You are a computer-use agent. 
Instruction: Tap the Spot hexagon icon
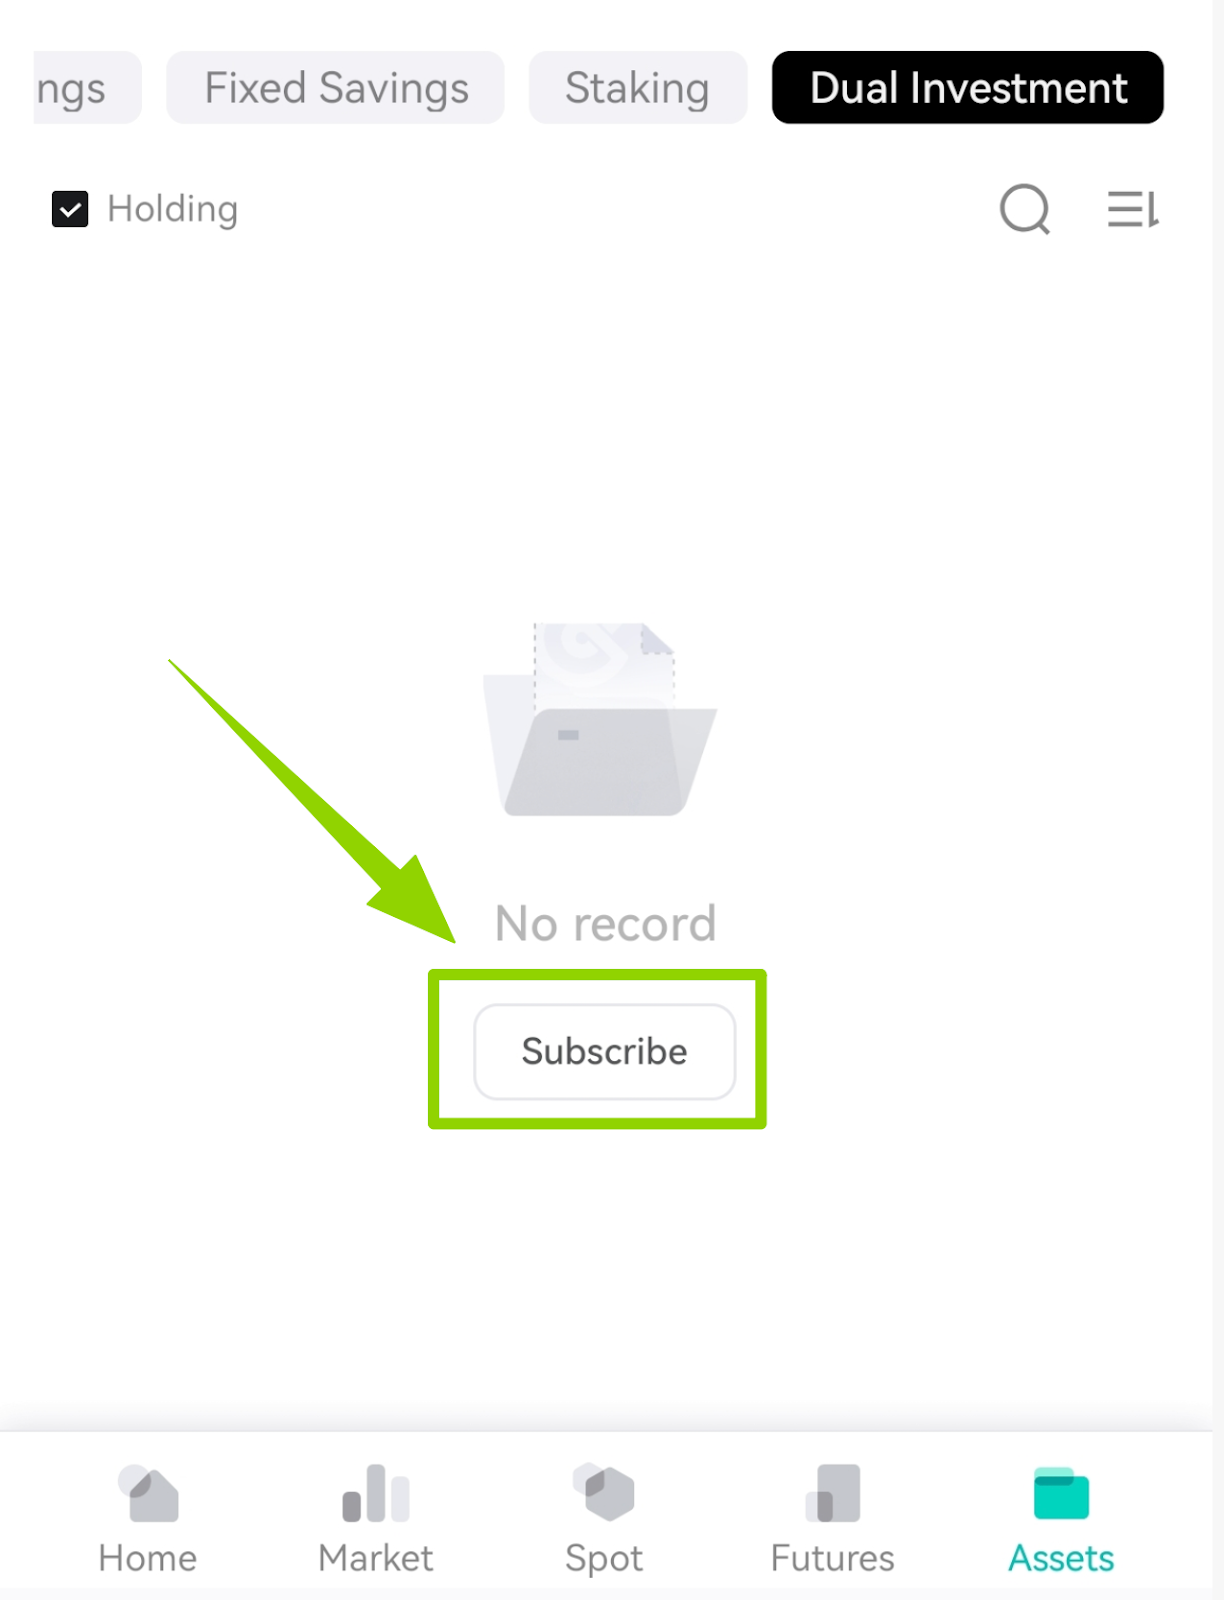coord(604,1493)
